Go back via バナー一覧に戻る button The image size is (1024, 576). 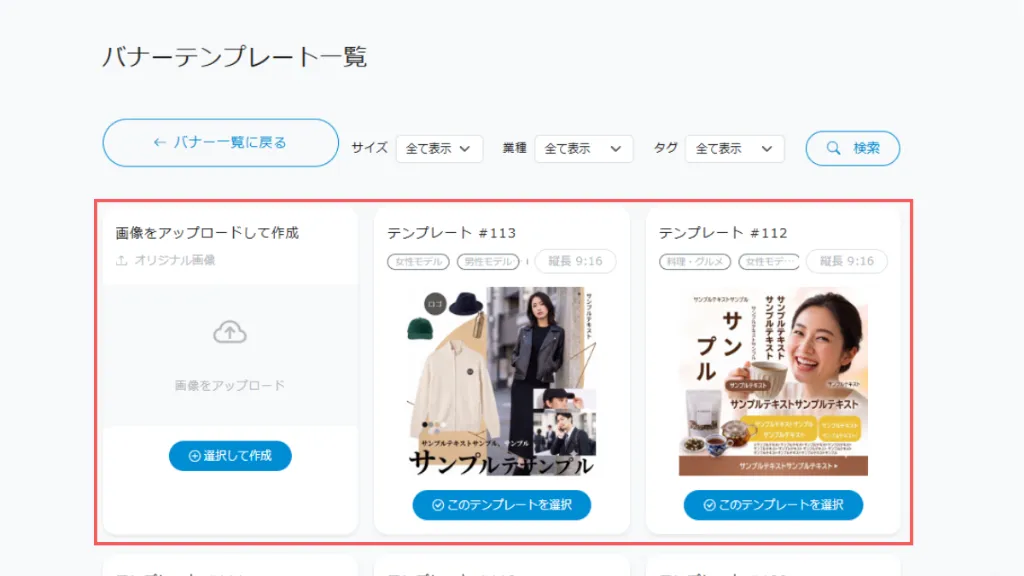click(x=221, y=142)
